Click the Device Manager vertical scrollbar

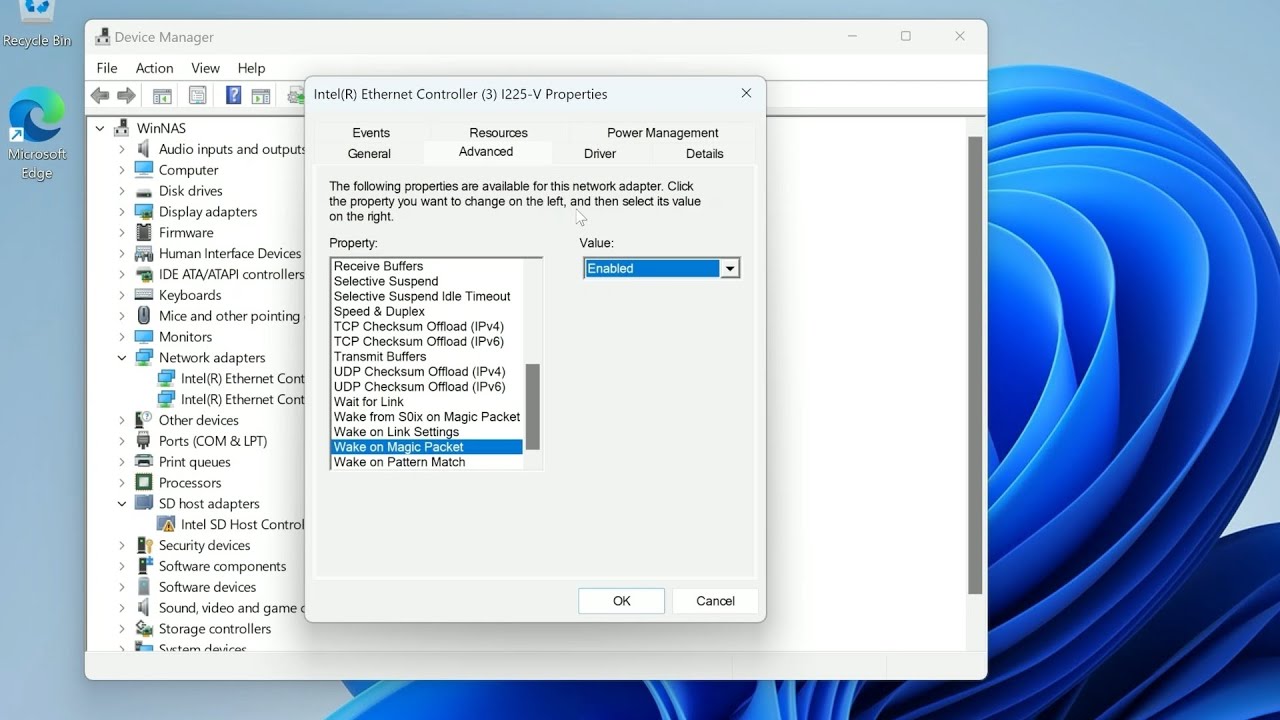975,366
